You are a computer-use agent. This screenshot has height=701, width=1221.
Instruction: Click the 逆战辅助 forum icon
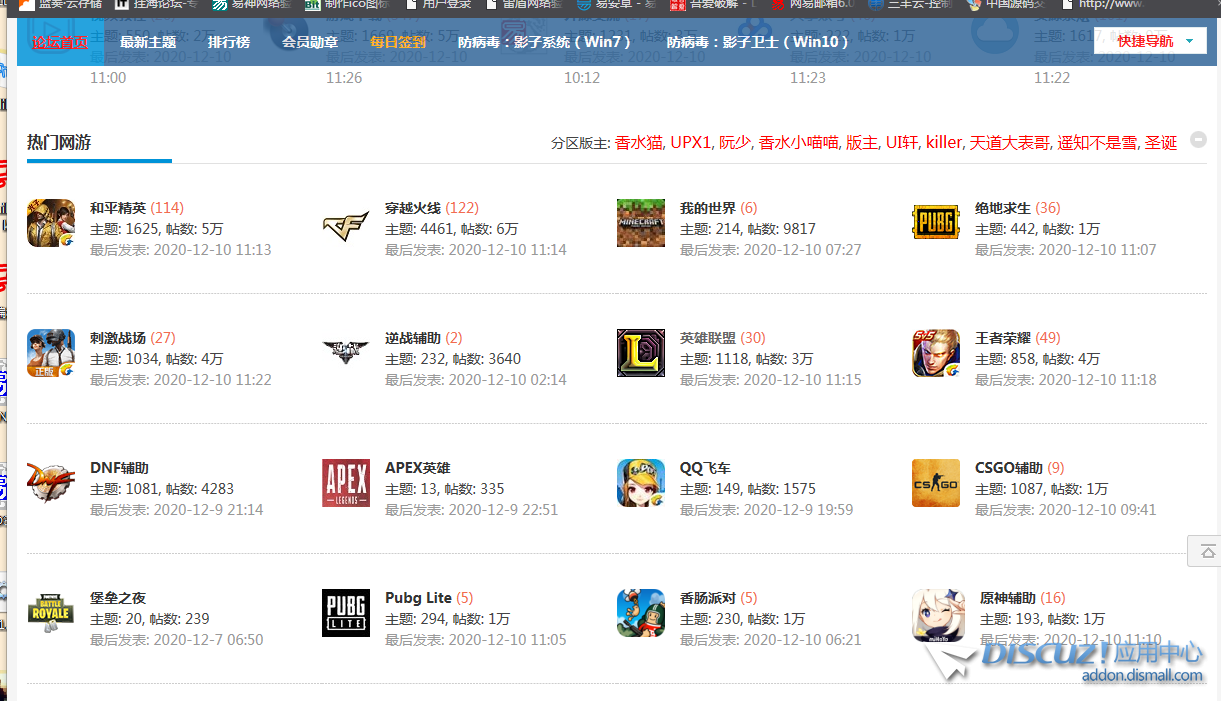[346, 353]
